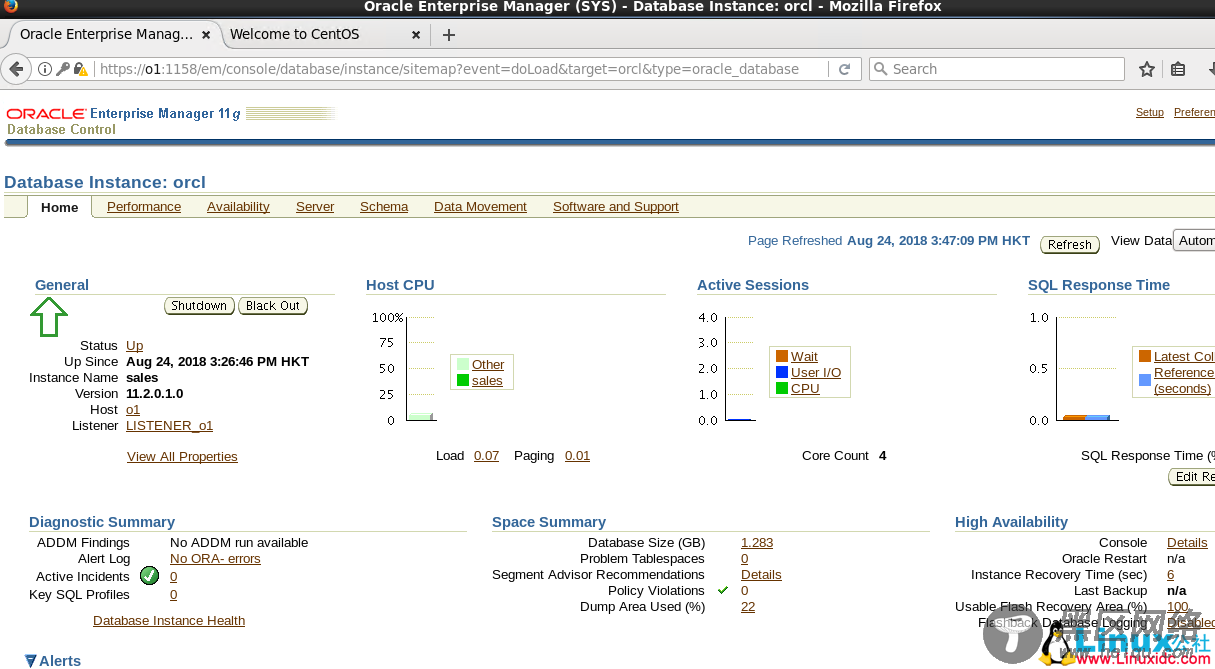Click the Active Incidents green check icon
This screenshot has width=1215, height=669.
tap(149, 576)
